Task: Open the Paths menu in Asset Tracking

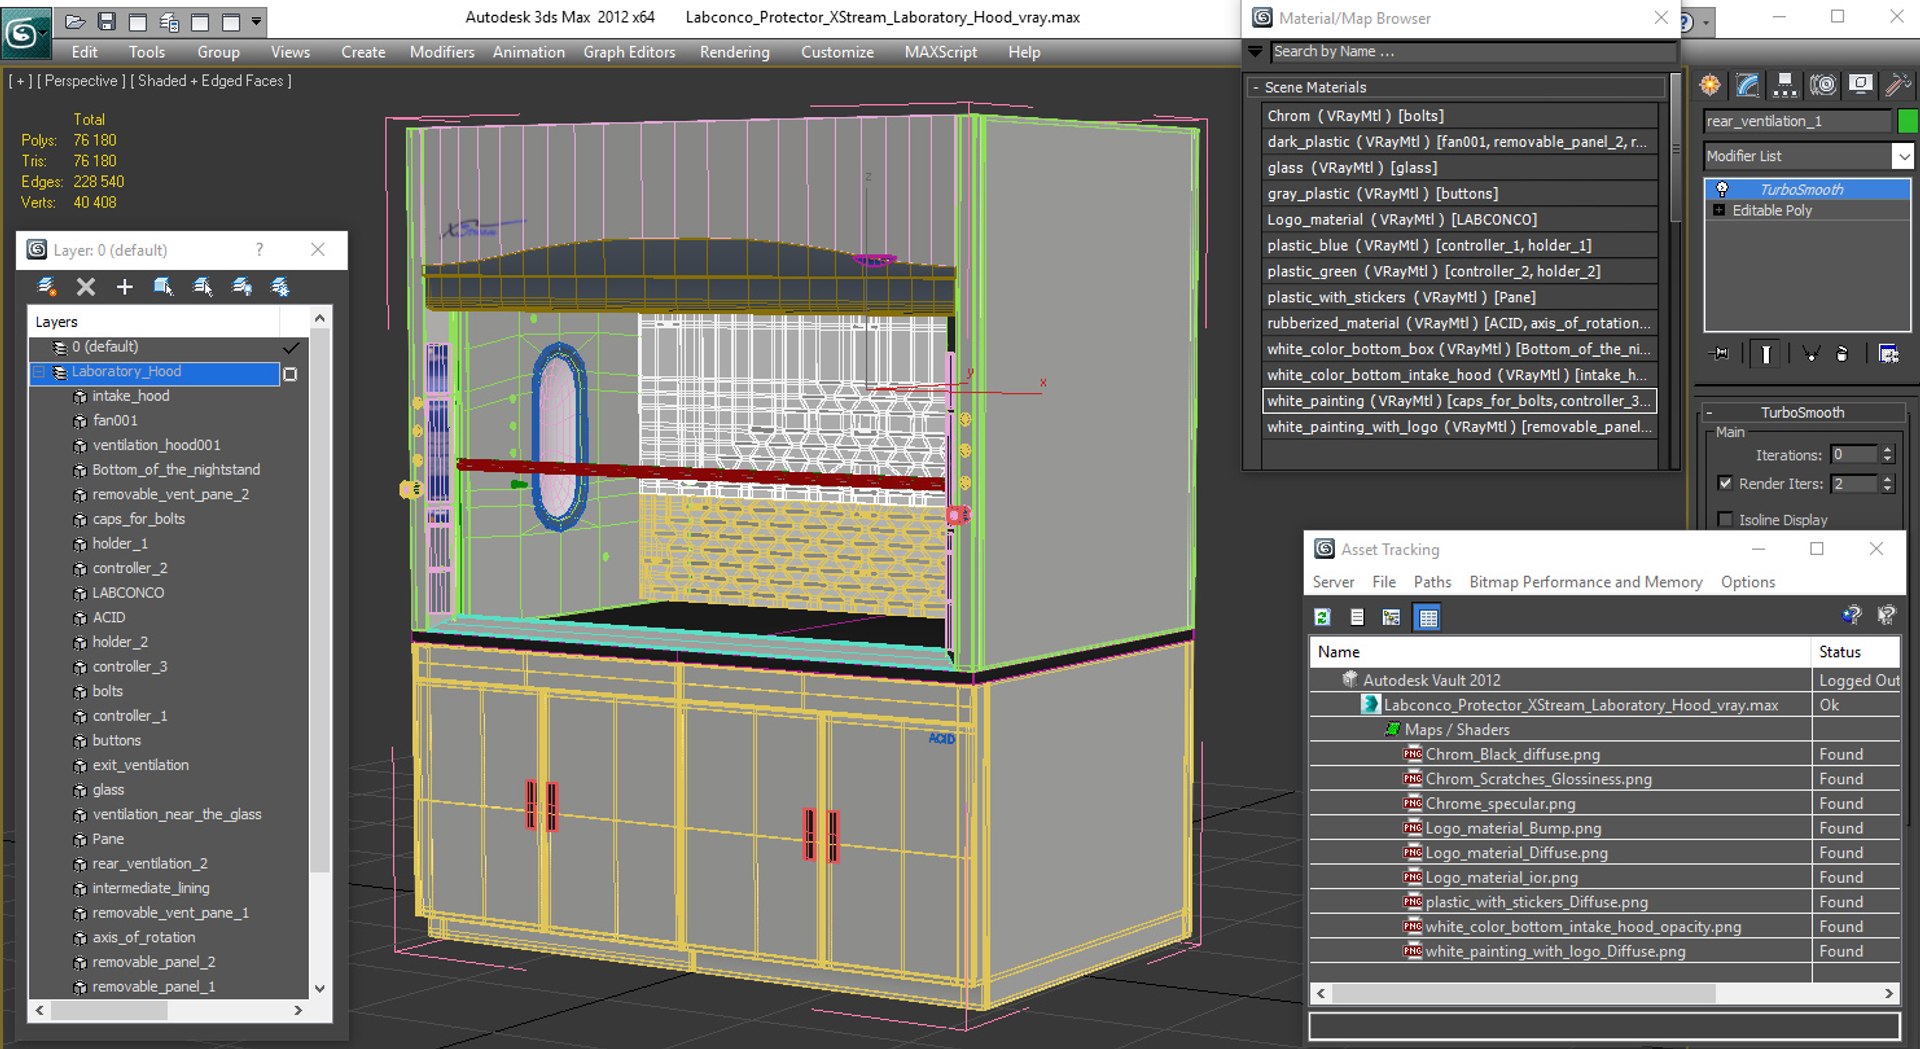Action: pos(1432,582)
